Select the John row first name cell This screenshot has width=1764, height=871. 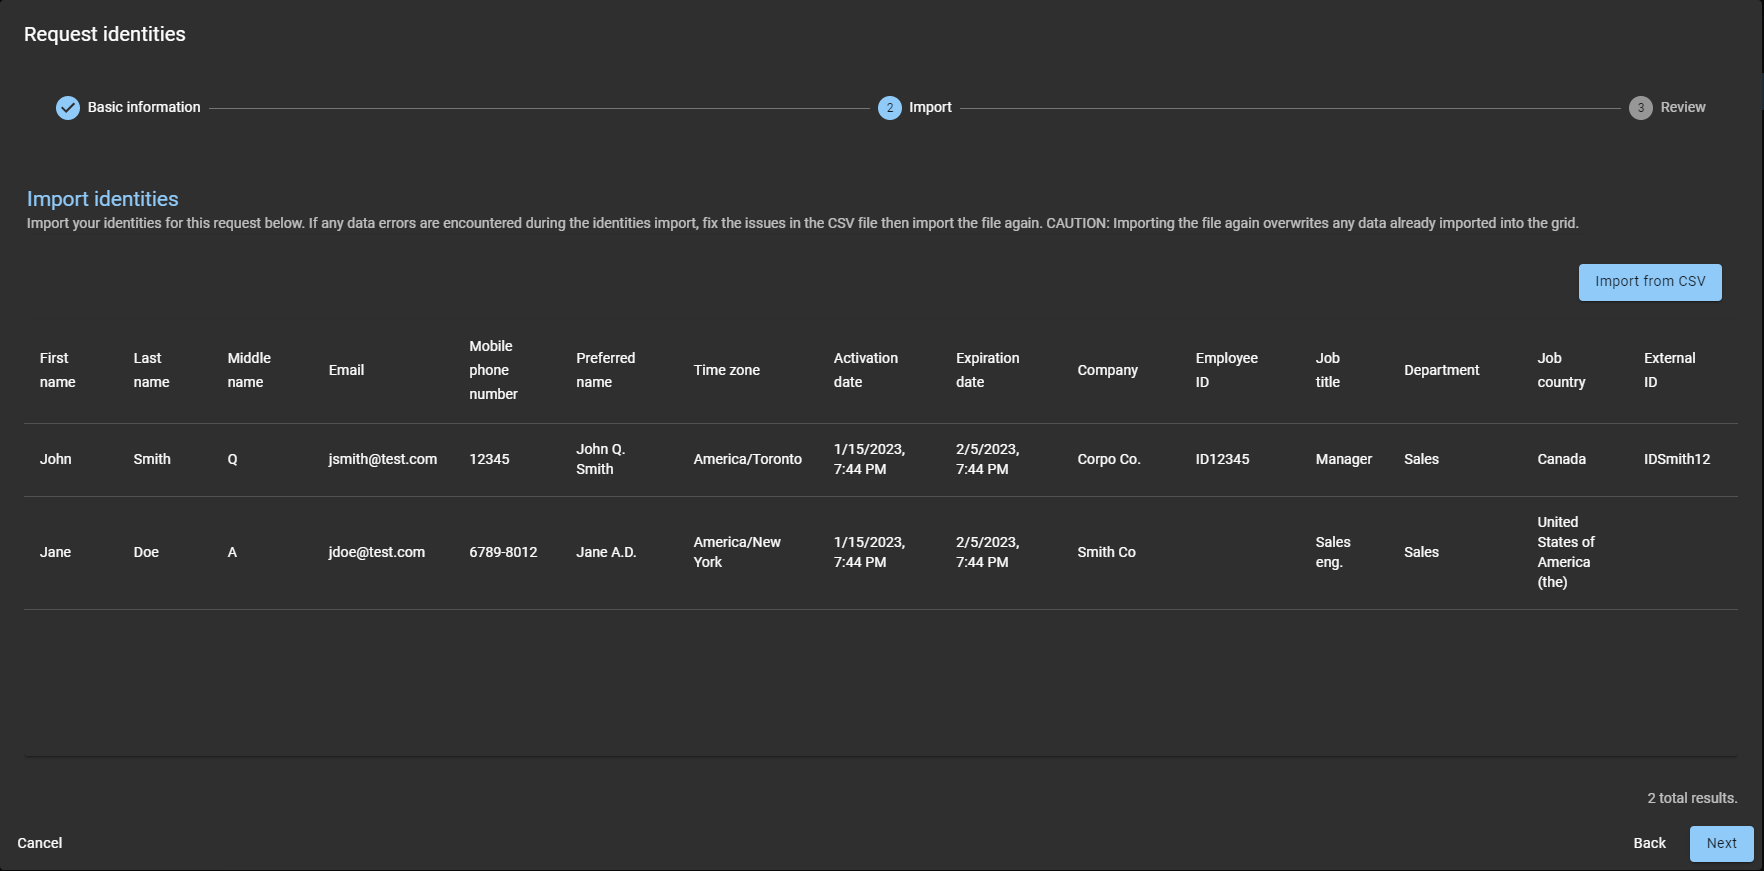pos(56,459)
